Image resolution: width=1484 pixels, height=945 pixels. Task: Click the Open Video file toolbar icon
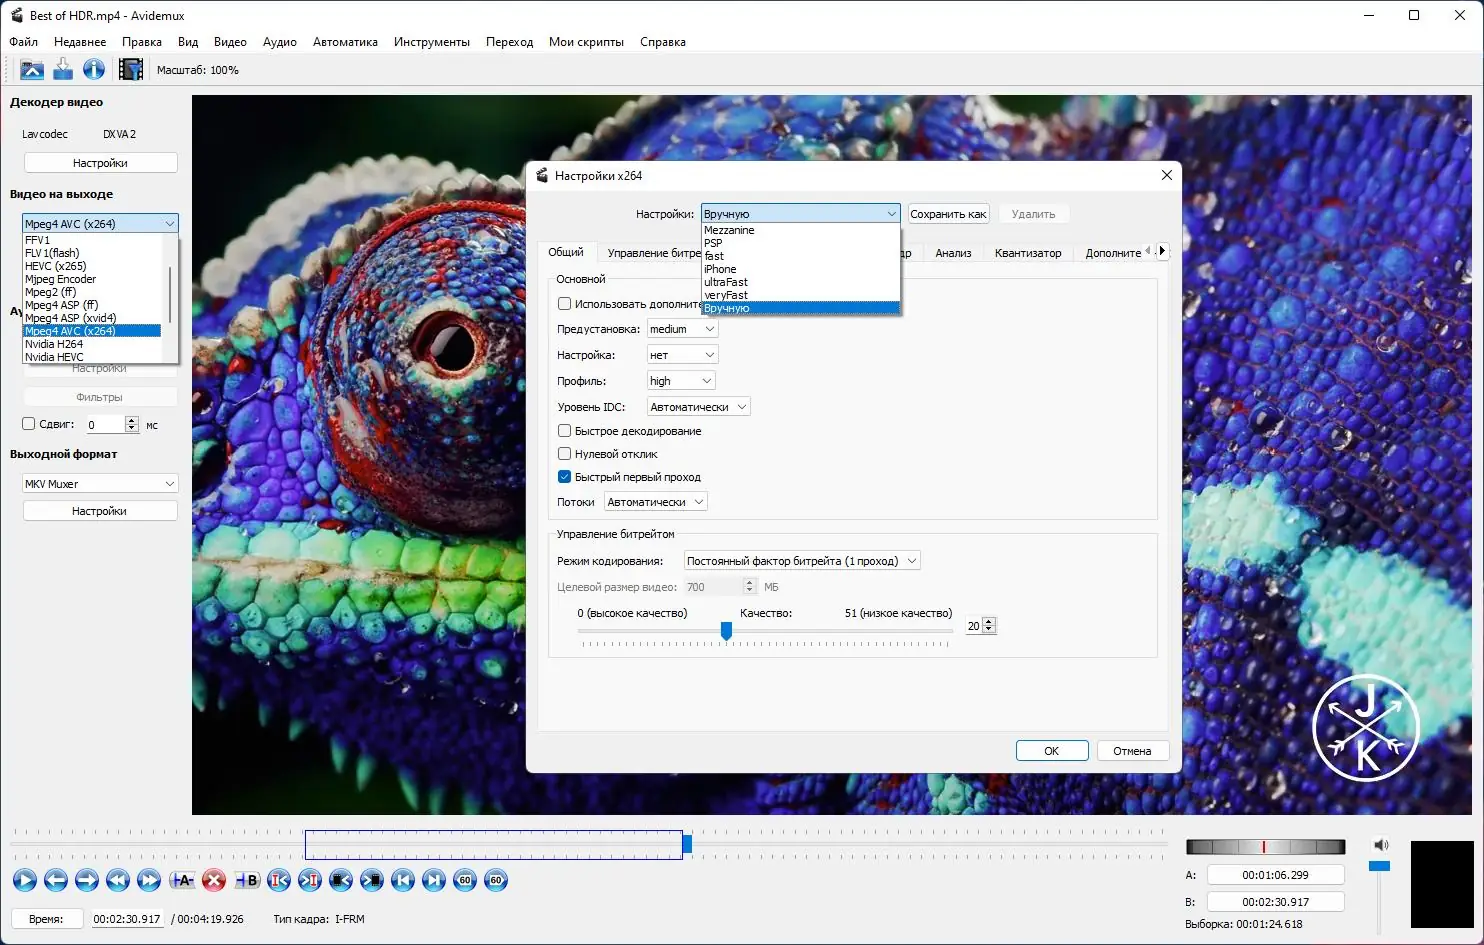[x=32, y=69]
